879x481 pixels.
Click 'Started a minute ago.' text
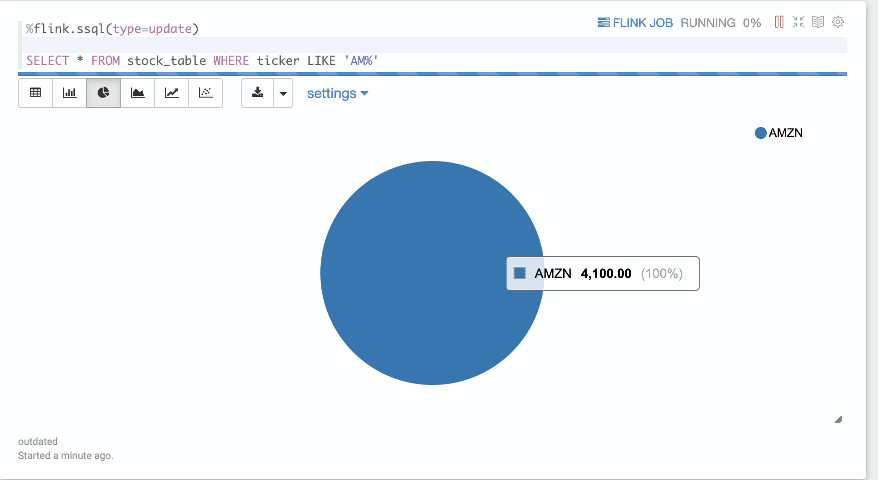point(66,456)
